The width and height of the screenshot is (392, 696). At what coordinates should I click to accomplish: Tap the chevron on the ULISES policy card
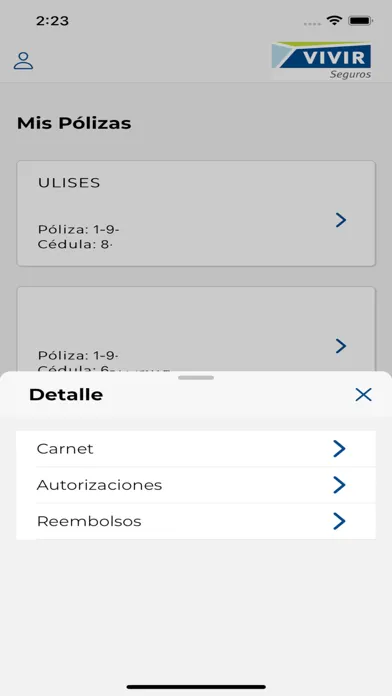coord(341,220)
